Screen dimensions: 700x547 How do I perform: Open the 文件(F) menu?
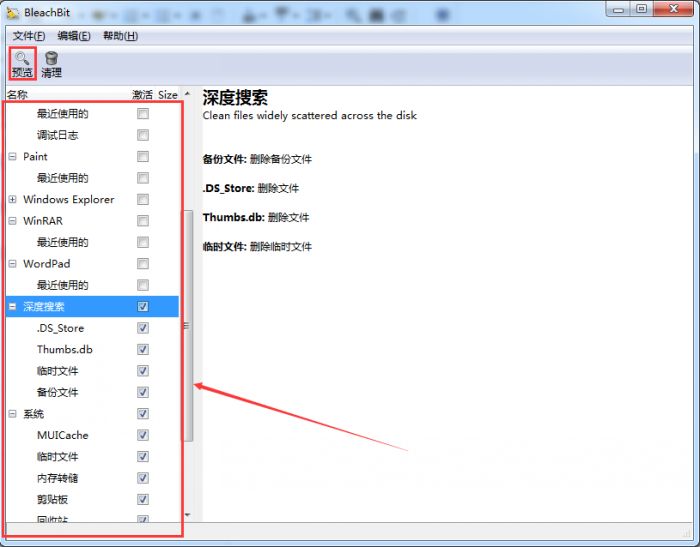coord(29,36)
